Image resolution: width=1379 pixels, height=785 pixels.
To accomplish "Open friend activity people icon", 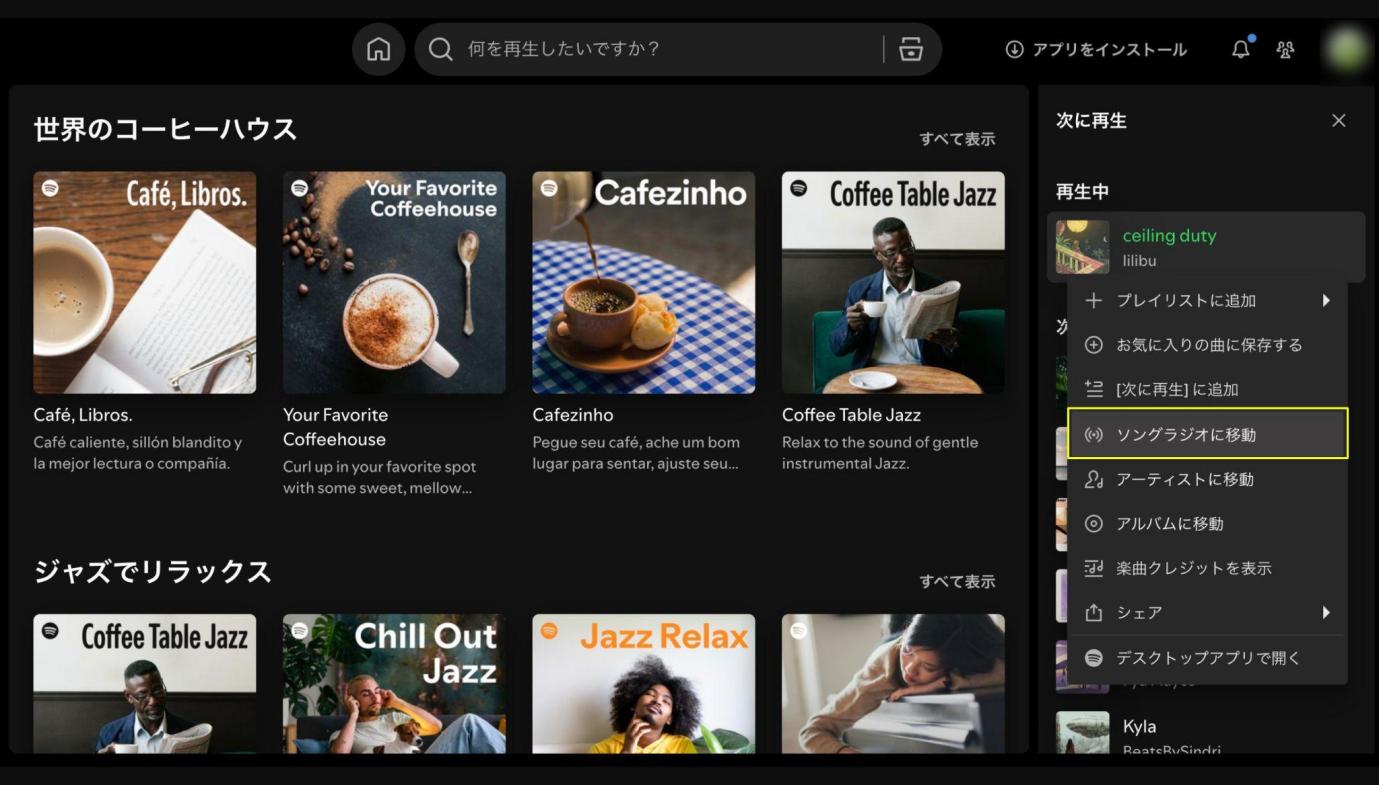I will (1286, 49).
